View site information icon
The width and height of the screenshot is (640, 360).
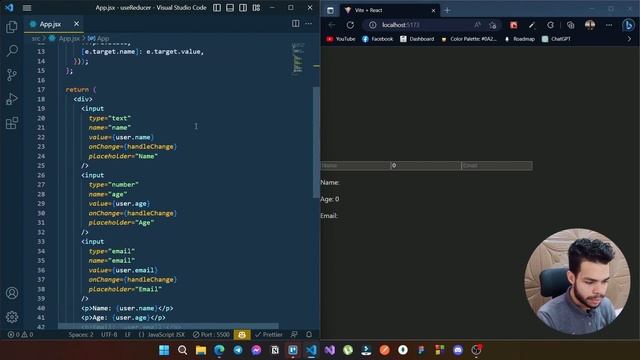(372, 25)
